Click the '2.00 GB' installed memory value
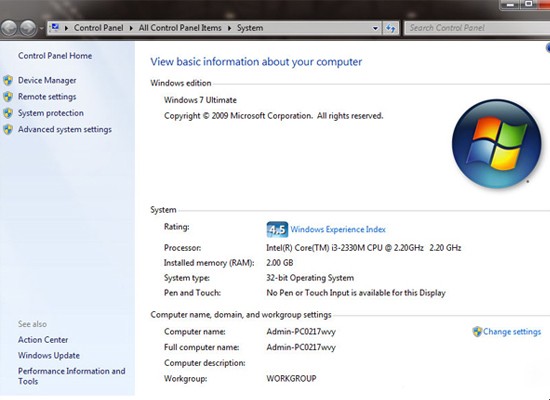Image resolution: width=550 pixels, height=400 pixels. click(x=280, y=263)
